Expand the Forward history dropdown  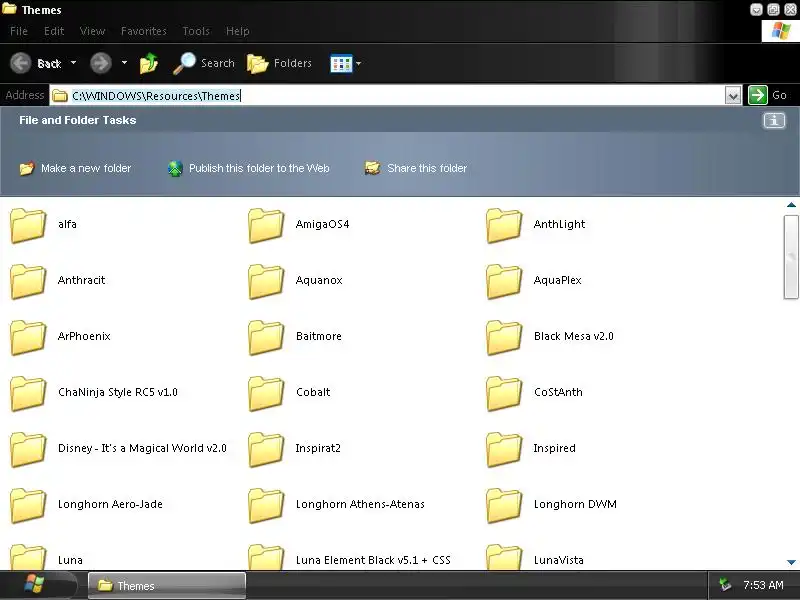click(124, 63)
